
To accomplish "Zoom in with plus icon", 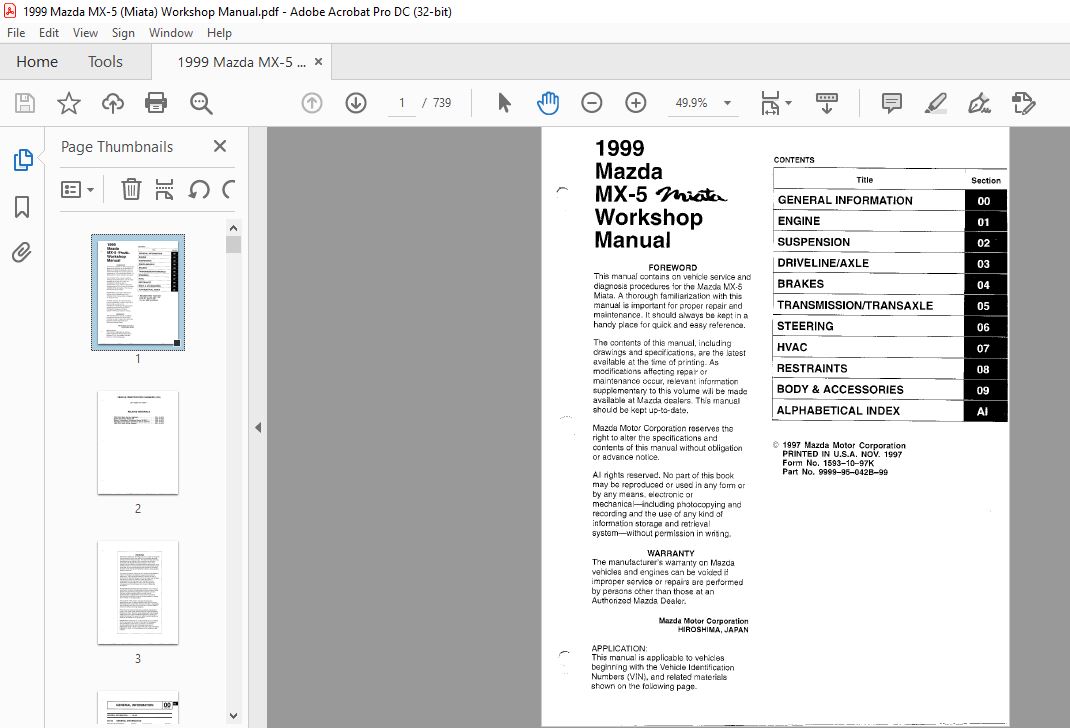I will pos(635,103).
